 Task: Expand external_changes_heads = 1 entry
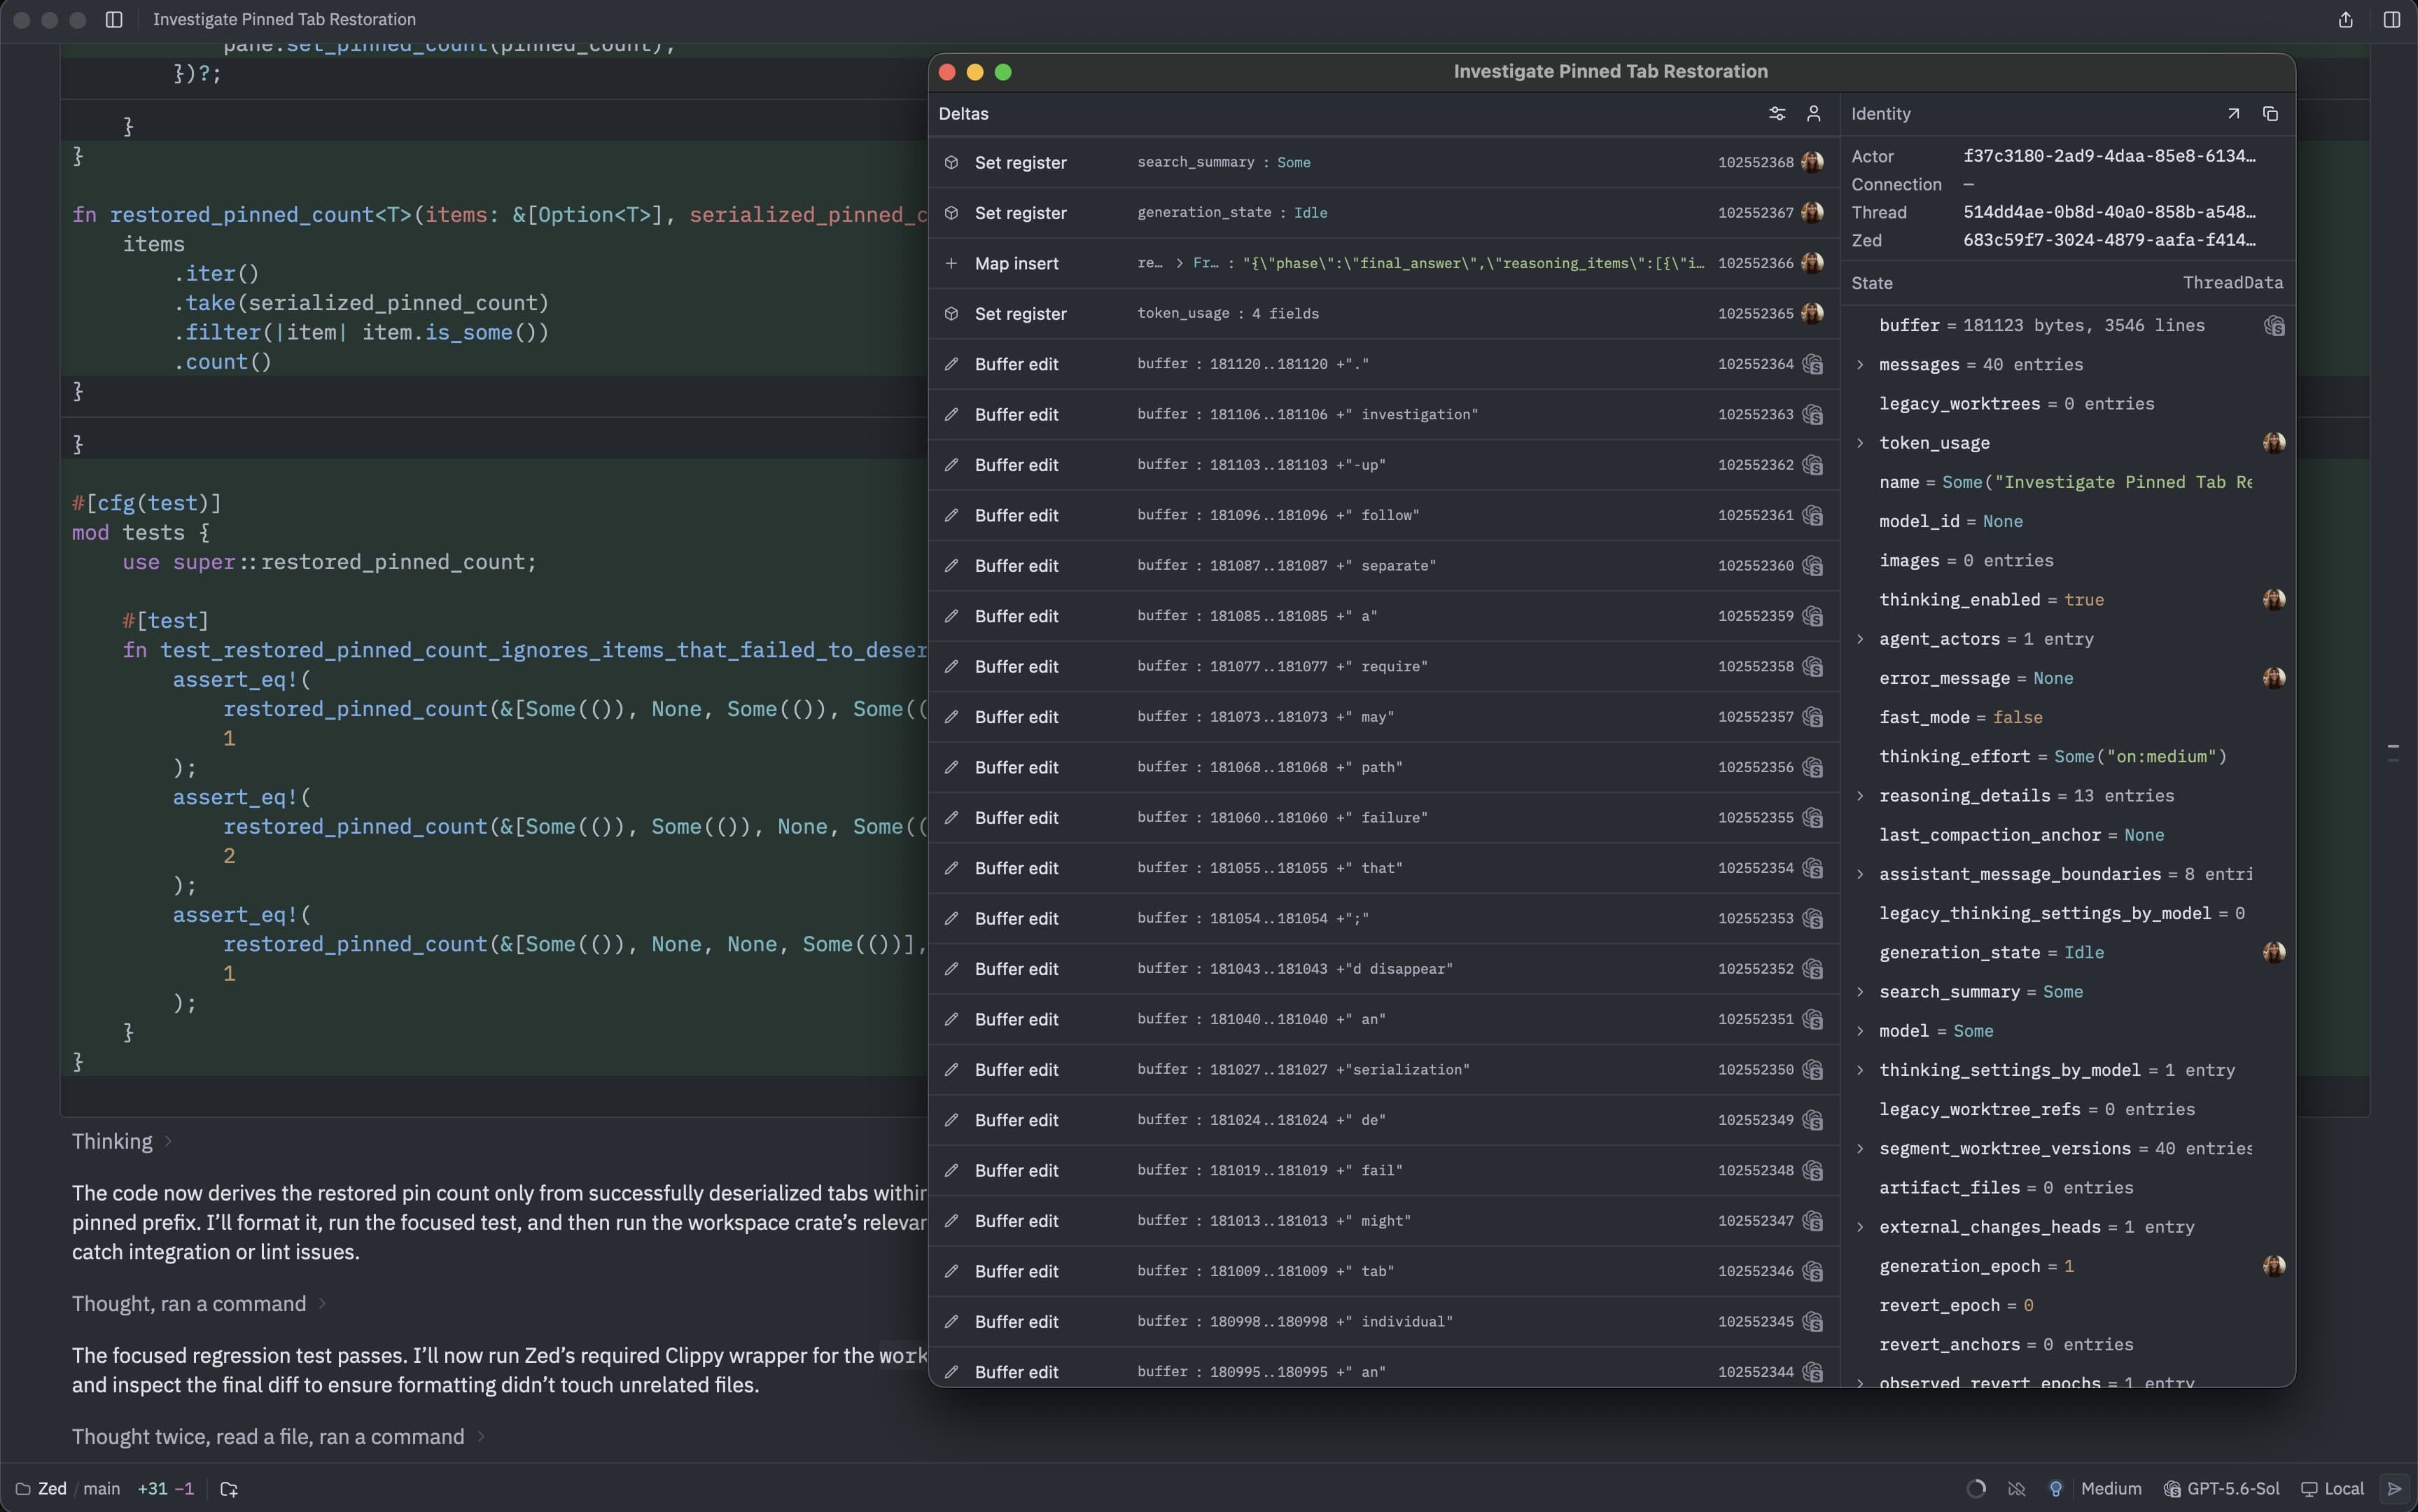tap(1860, 1227)
